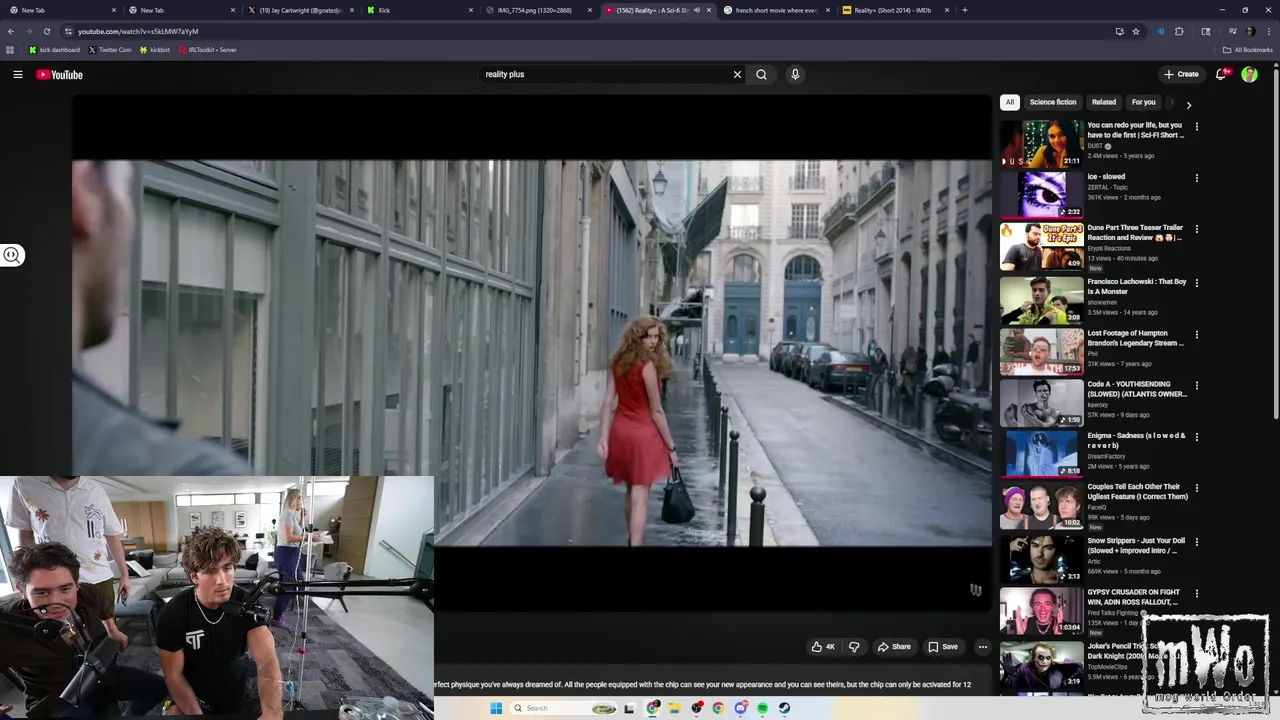1280x720 pixels.
Task: Select the Science fiction filter chip
Action: coord(1053,102)
